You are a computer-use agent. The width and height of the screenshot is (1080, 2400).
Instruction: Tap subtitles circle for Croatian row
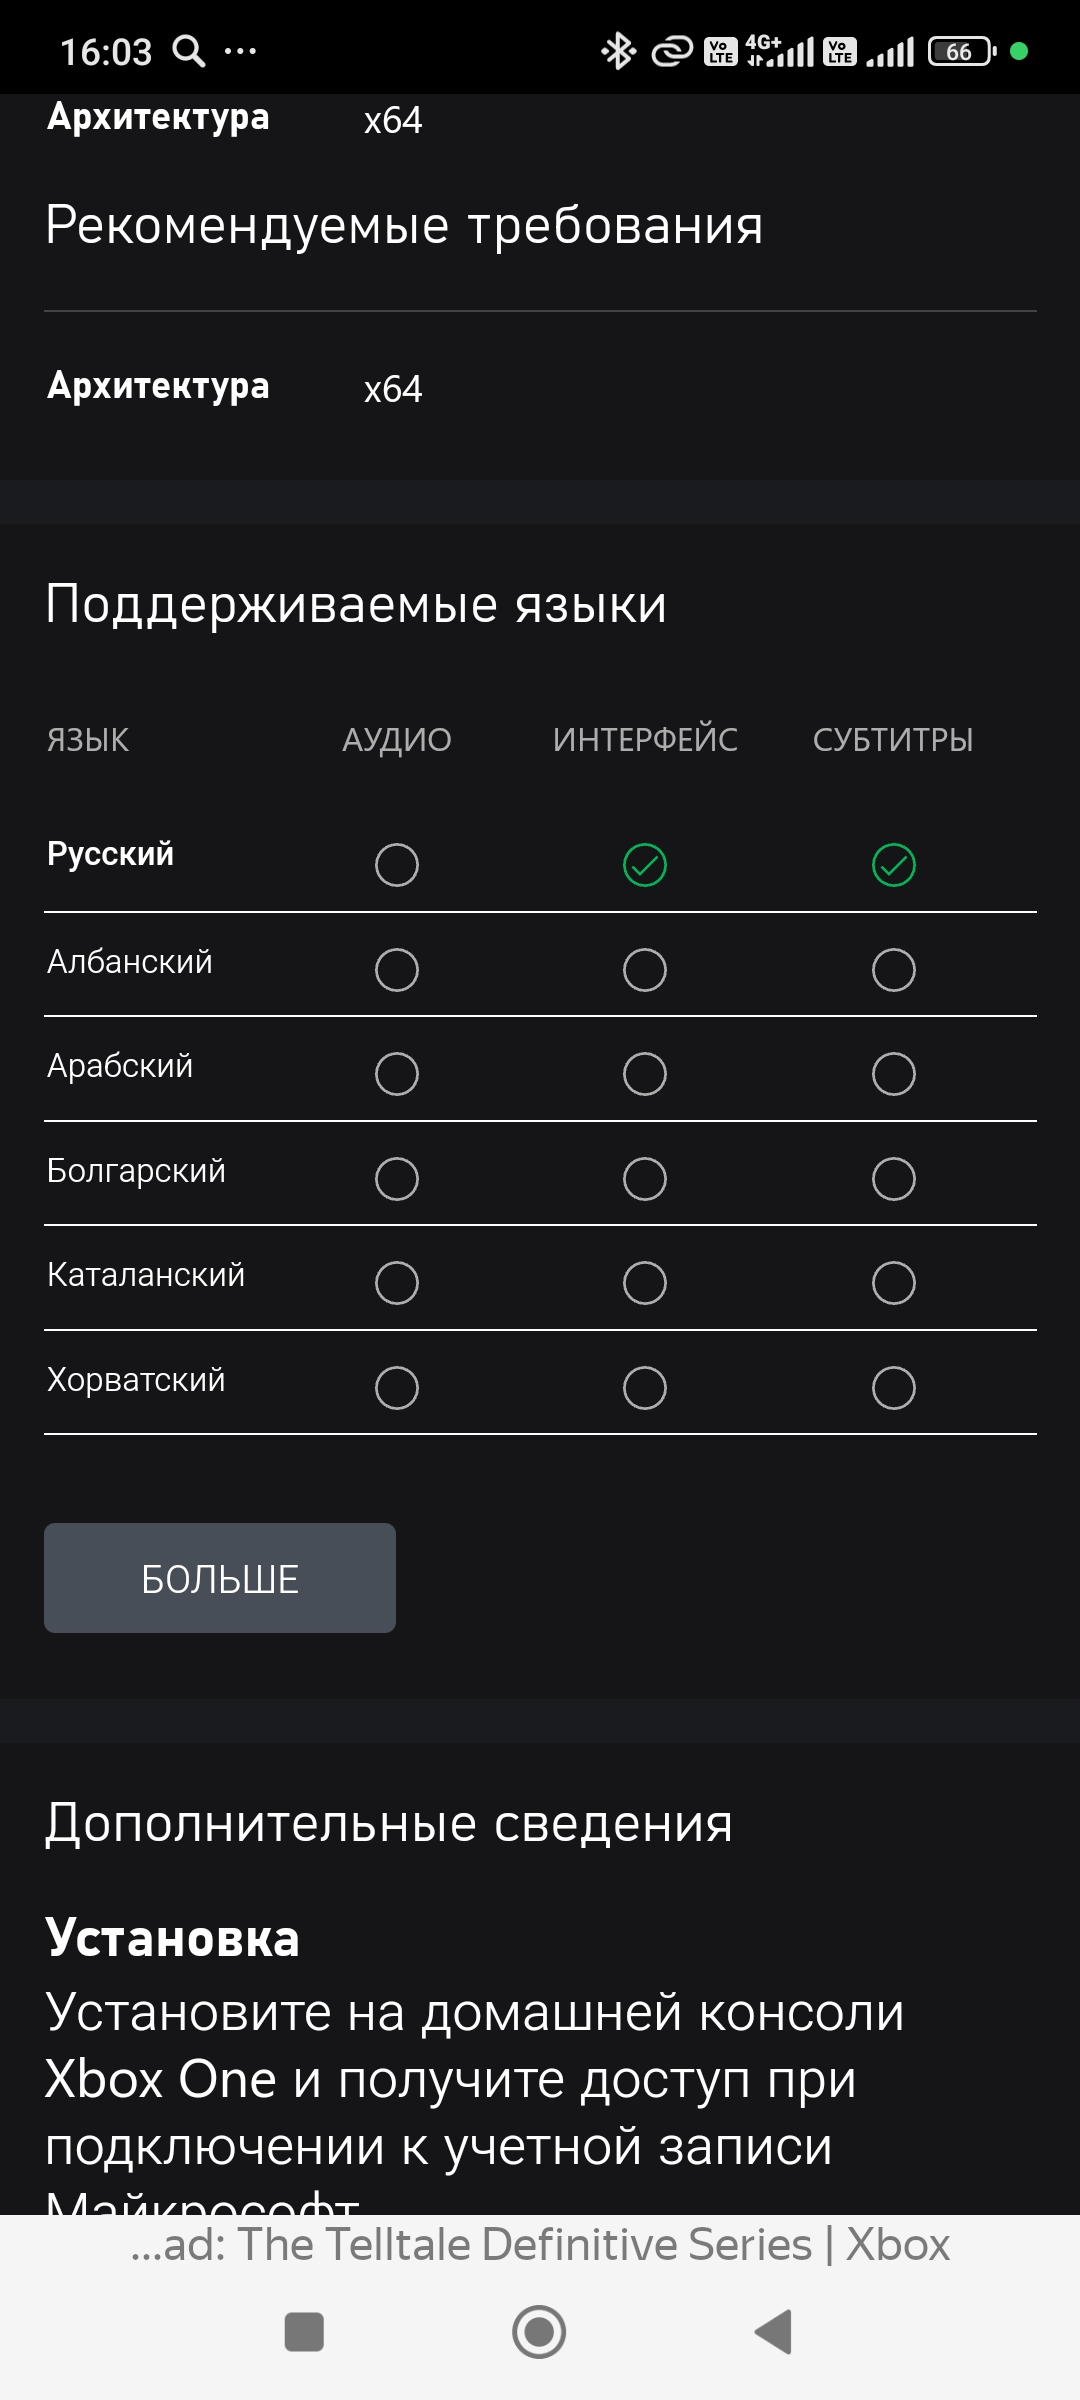tap(893, 1388)
